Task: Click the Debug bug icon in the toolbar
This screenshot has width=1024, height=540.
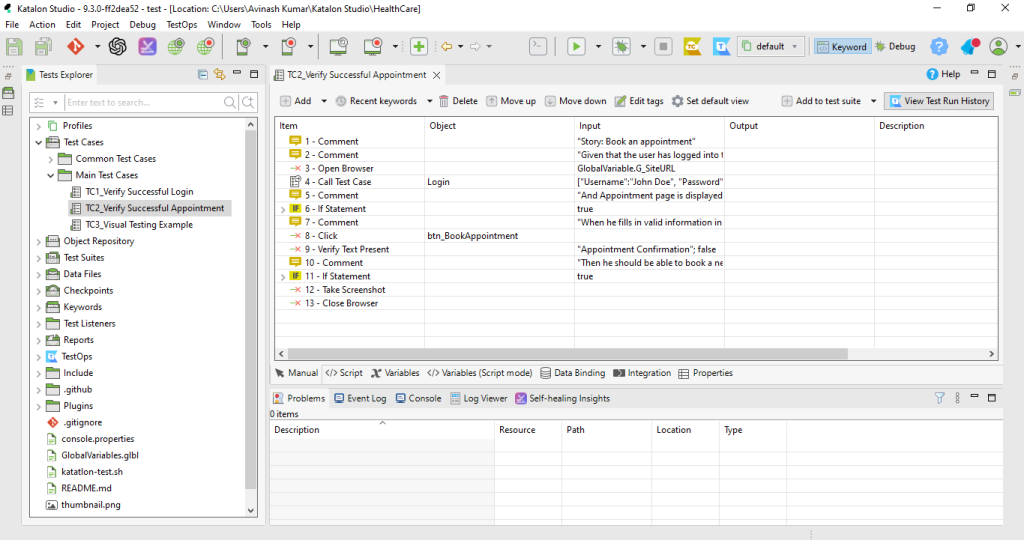Action: coord(621,46)
